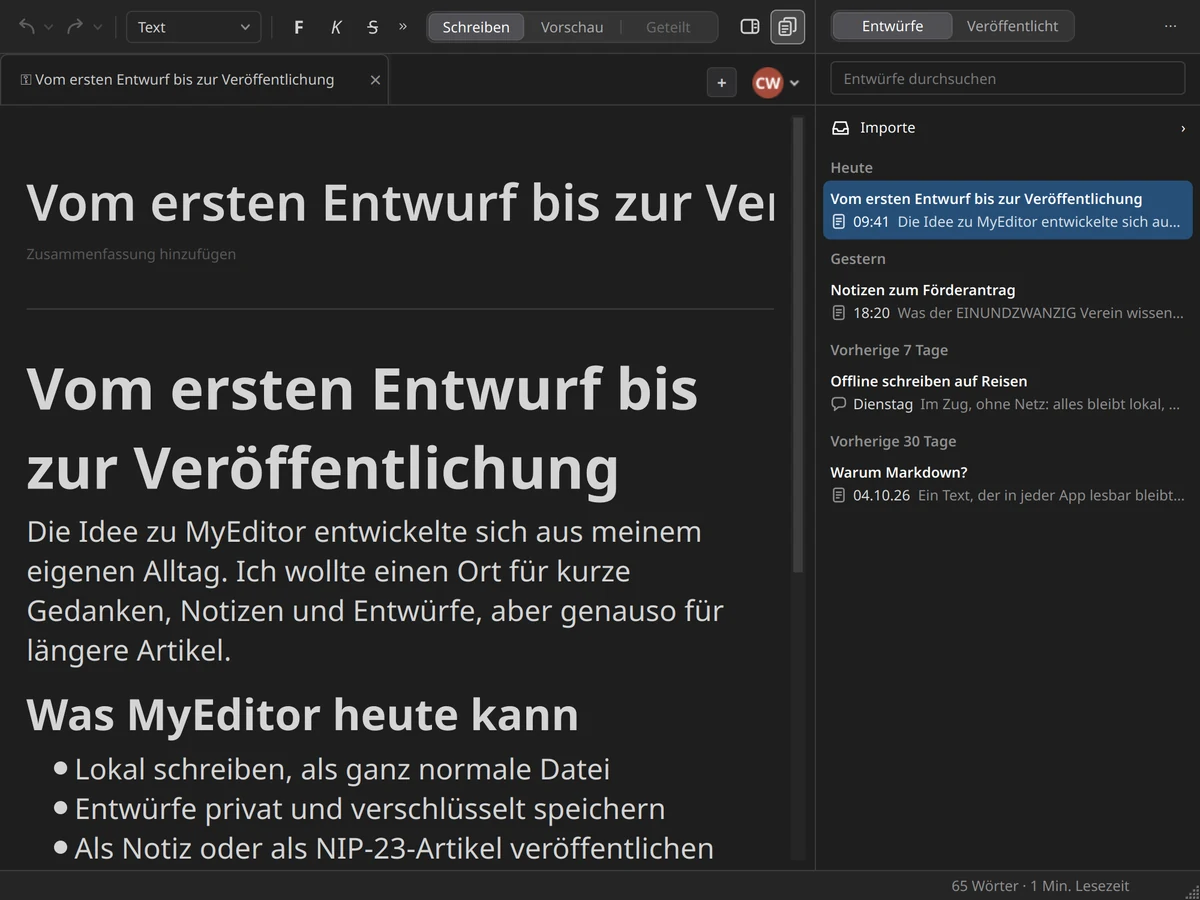
Task: Select the document tab Vom ersten Entwurf
Action: pyautogui.click(x=194, y=80)
